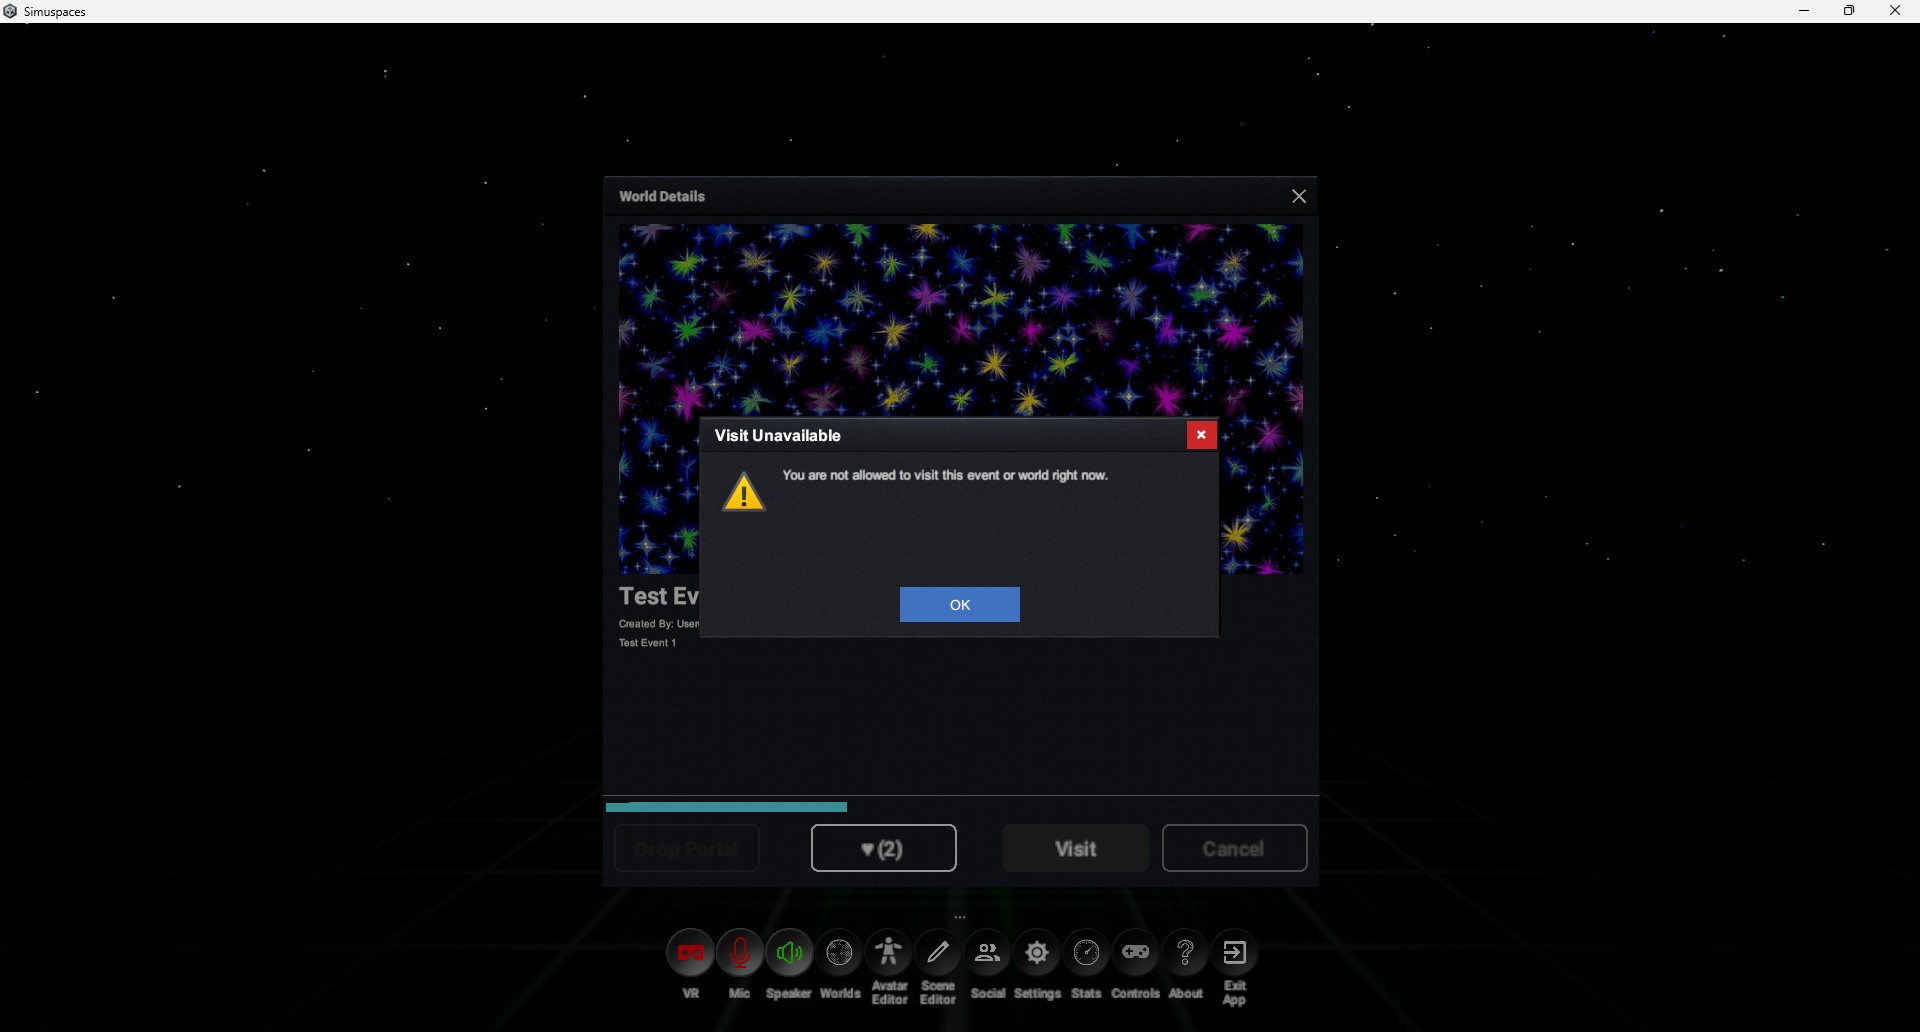Screen dimensions: 1920x1032
Task: Click the yellow warning triangle icon
Action: (x=744, y=492)
